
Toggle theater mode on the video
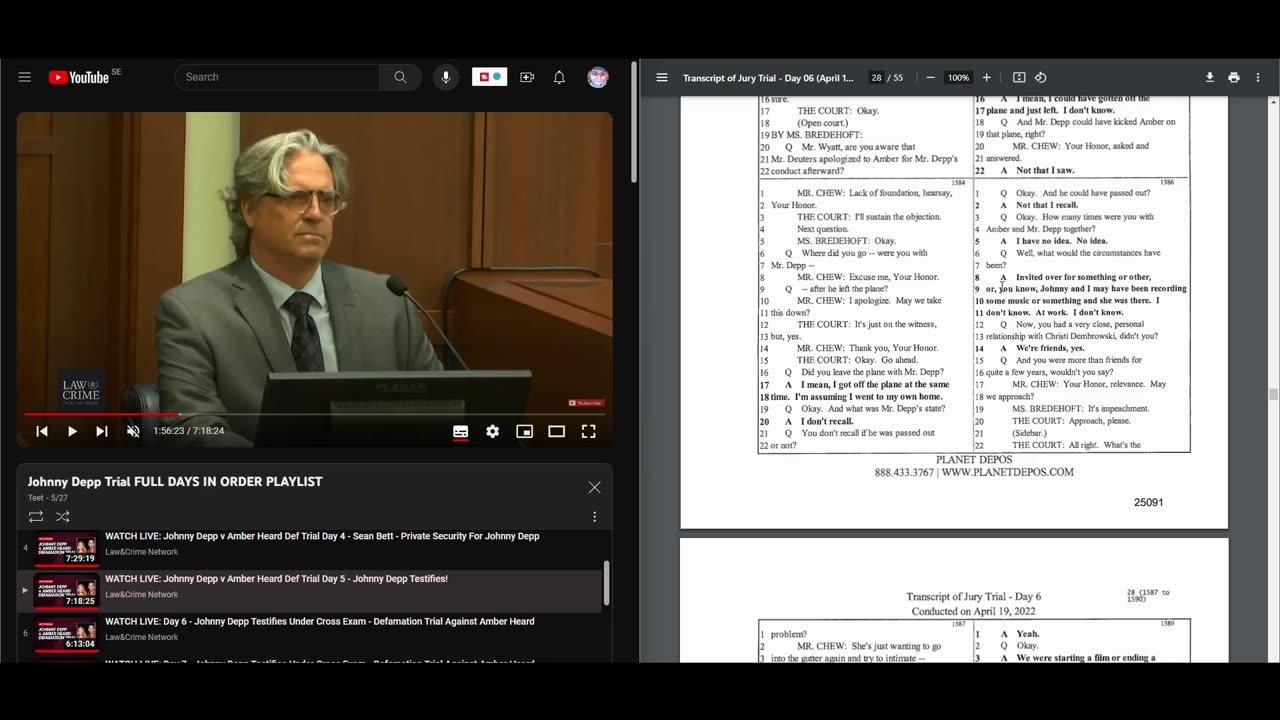556,431
